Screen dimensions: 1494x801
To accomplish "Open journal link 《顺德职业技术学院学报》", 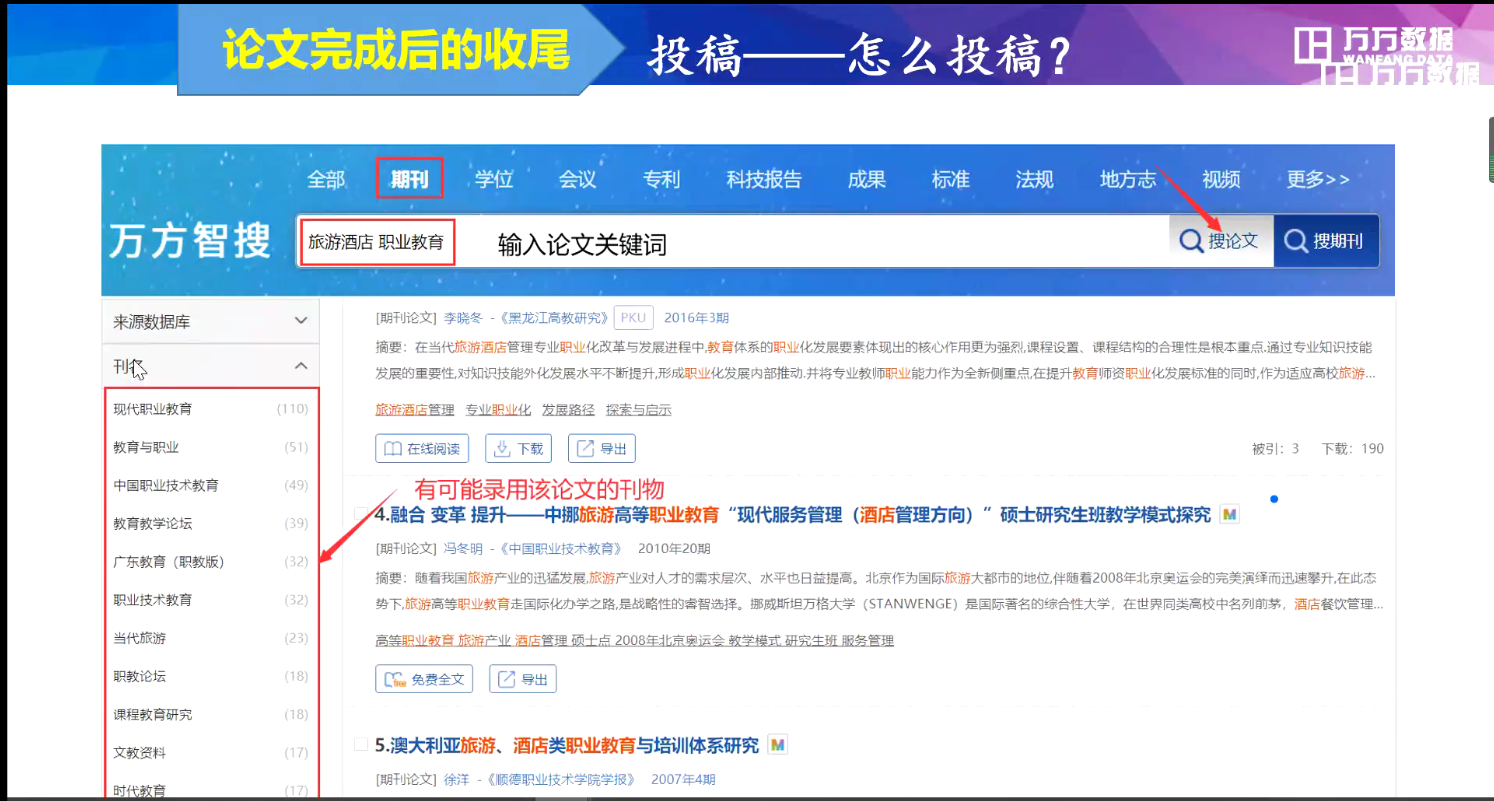I will pyautogui.click(x=562, y=779).
